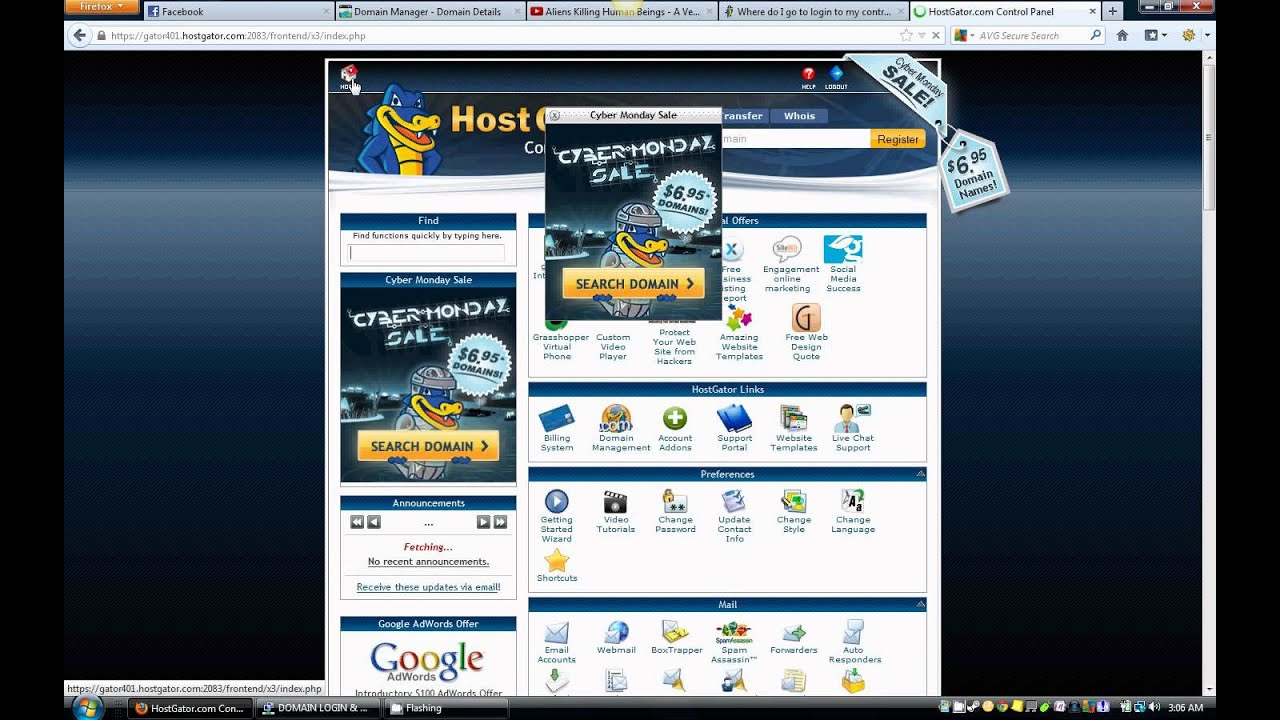Click the Register domain button
Image resolution: width=1280 pixels, height=720 pixels.
tap(897, 139)
